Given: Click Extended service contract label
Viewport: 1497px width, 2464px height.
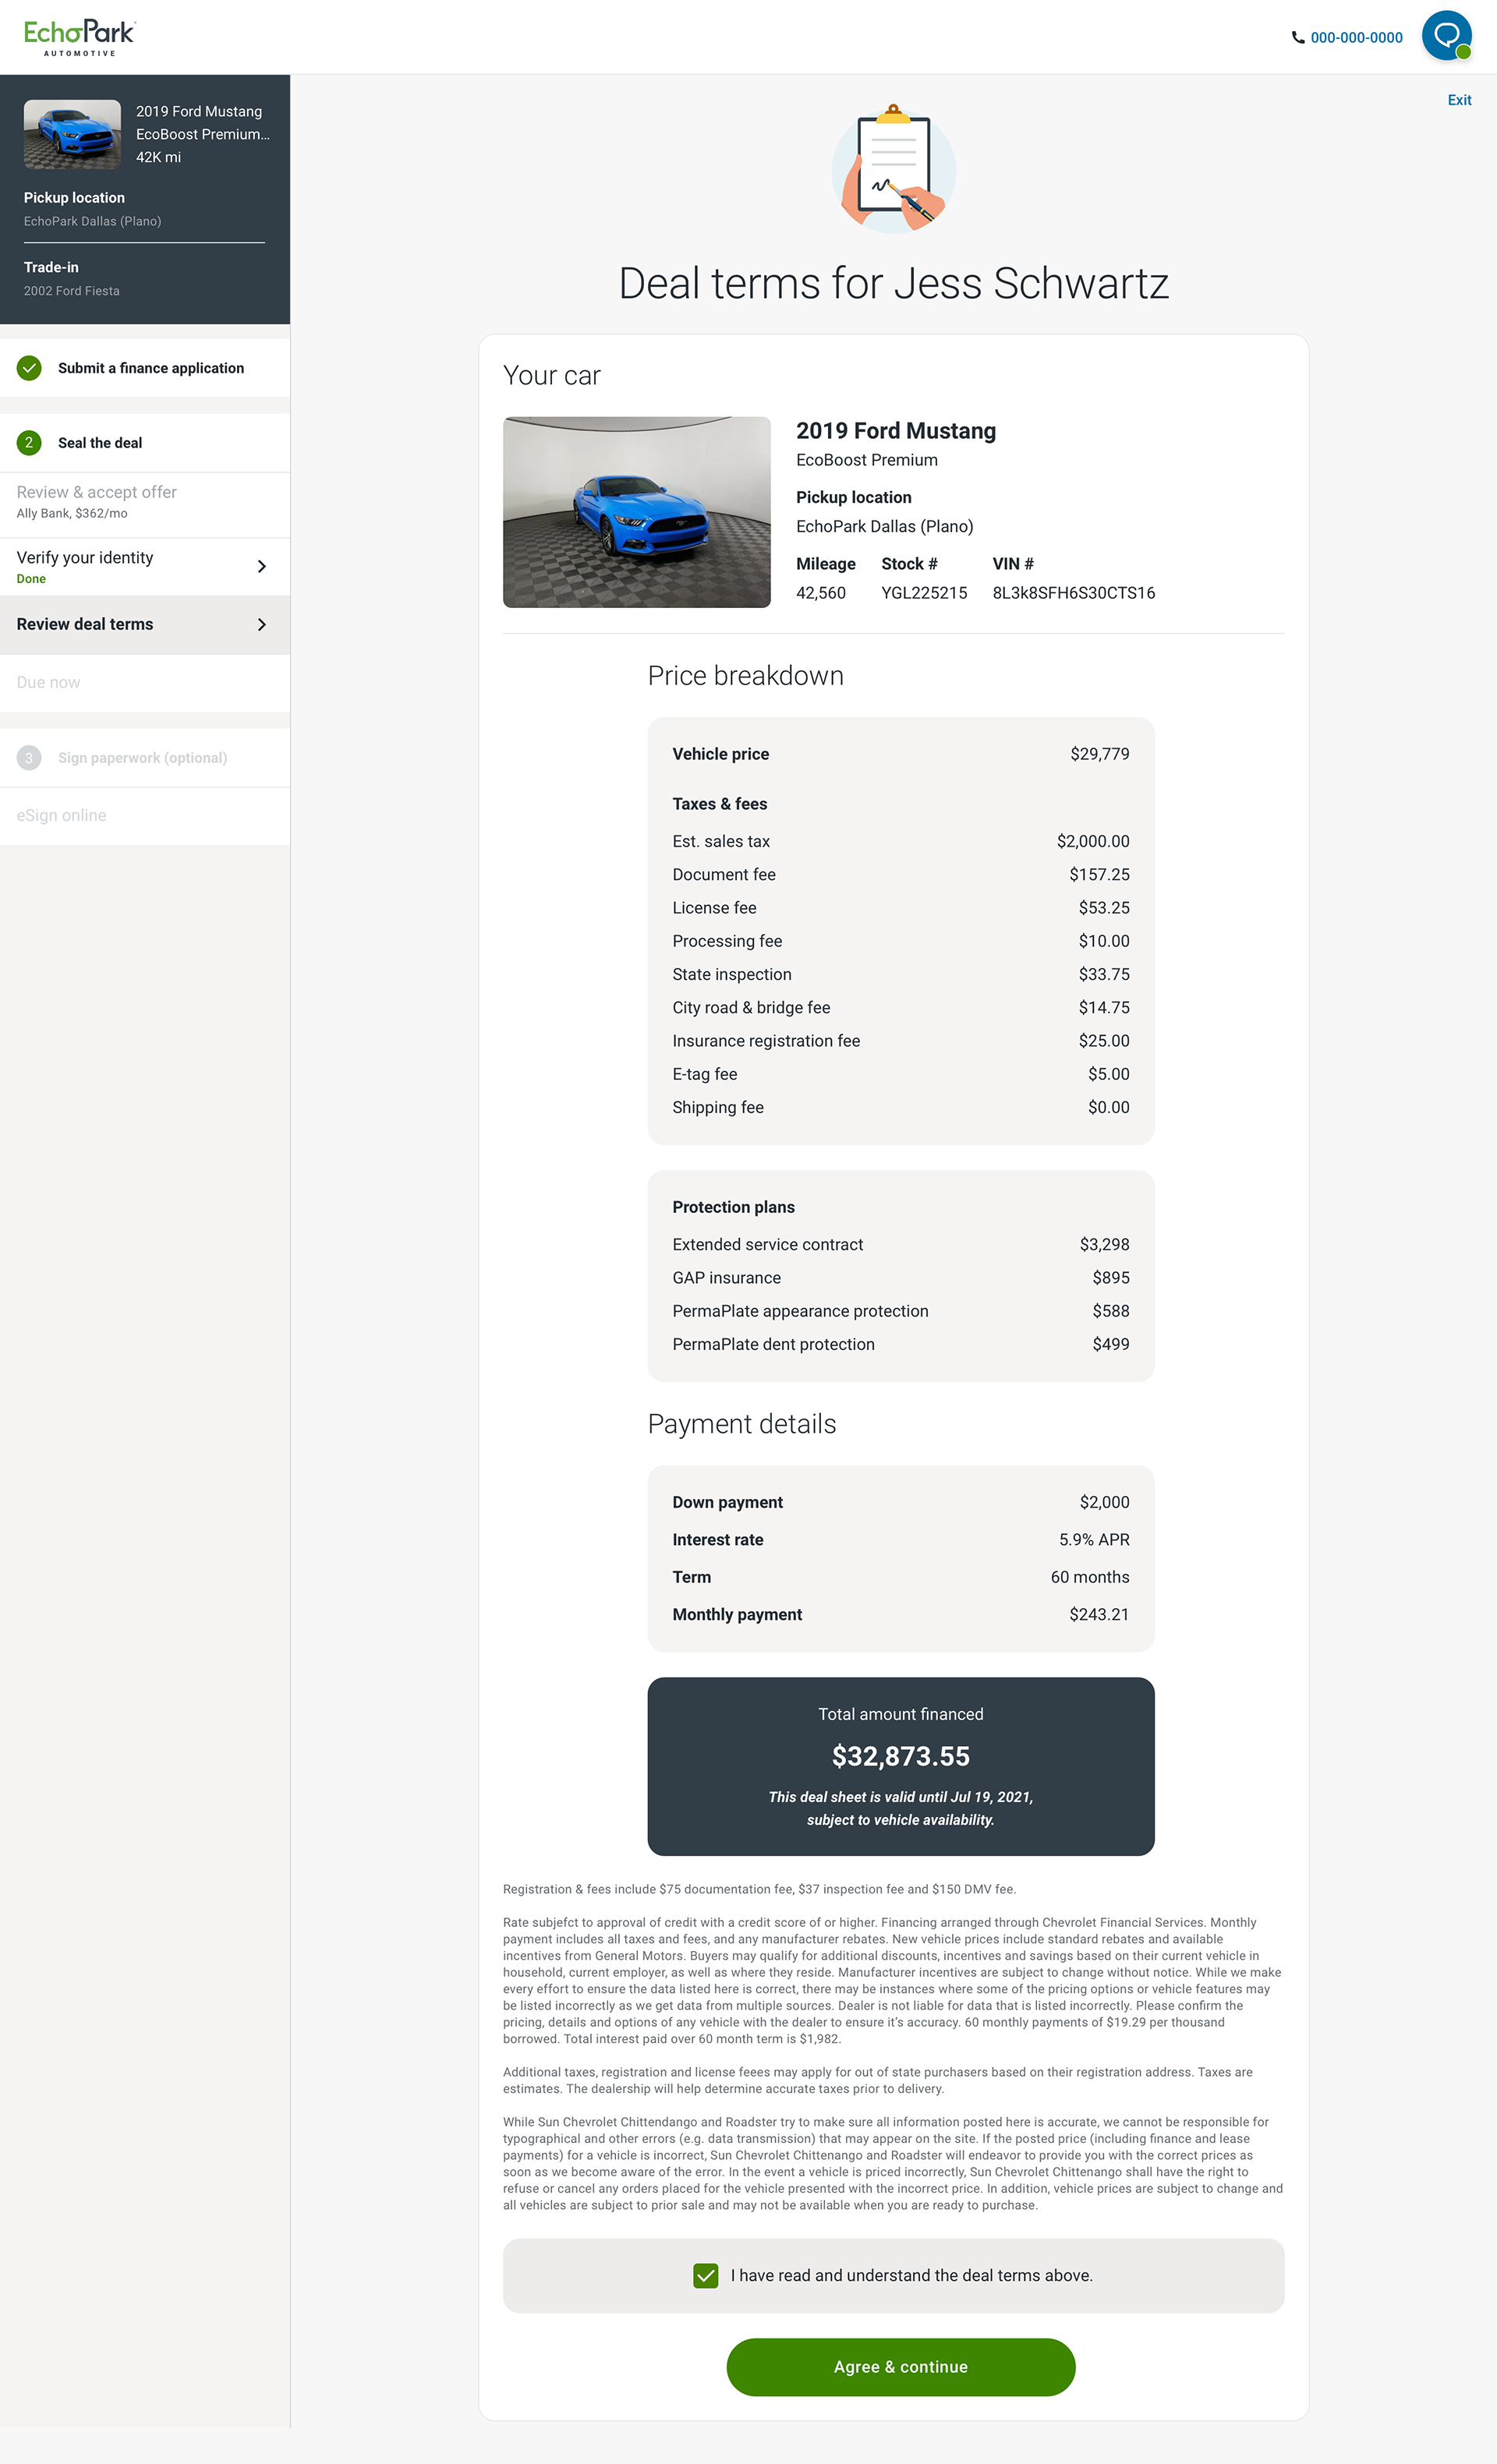Looking at the screenshot, I should 768,1245.
